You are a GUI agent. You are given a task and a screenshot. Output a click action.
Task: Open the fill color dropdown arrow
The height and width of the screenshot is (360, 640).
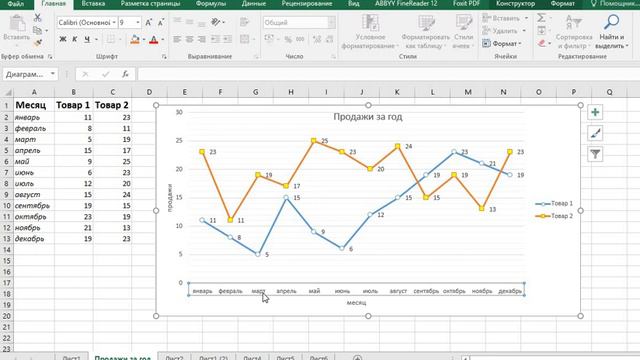pyautogui.click(x=144, y=40)
